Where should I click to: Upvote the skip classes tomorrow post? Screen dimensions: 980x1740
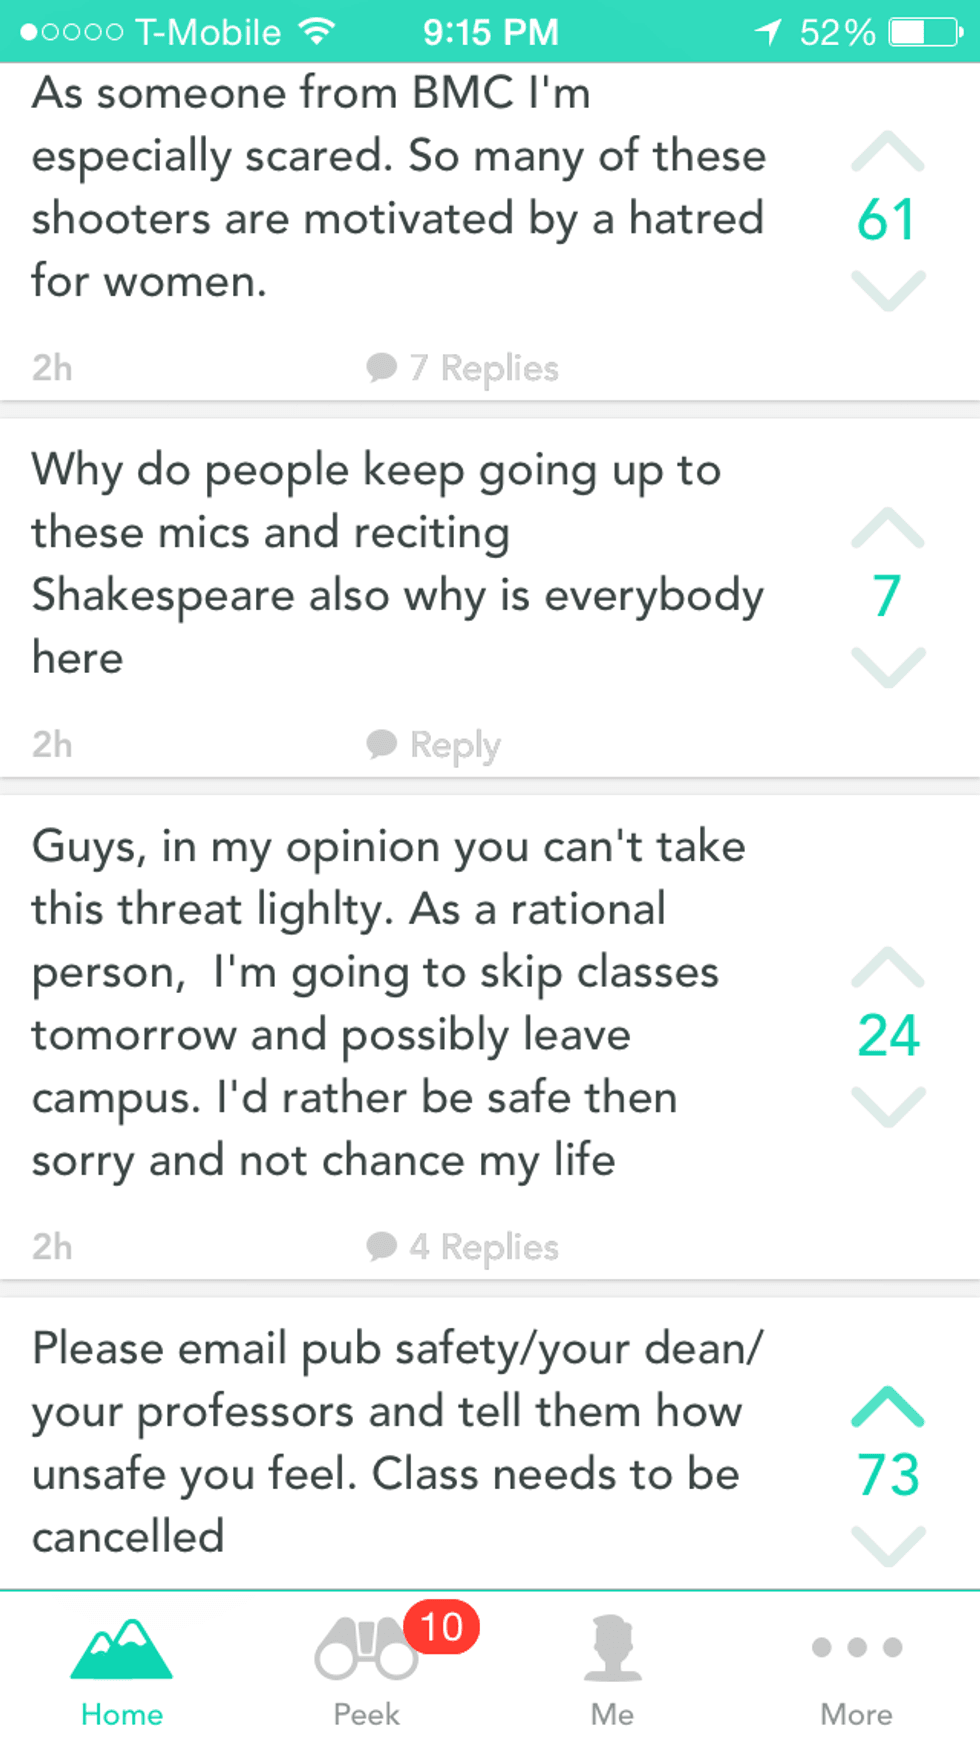point(887,967)
